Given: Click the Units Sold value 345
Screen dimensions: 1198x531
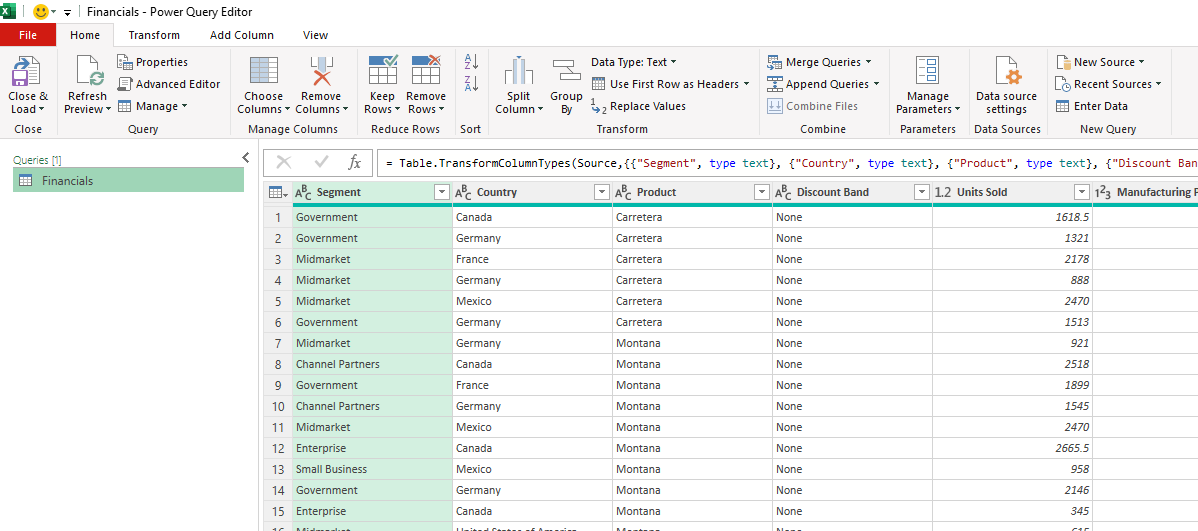Looking at the screenshot, I should click(x=1012, y=511).
